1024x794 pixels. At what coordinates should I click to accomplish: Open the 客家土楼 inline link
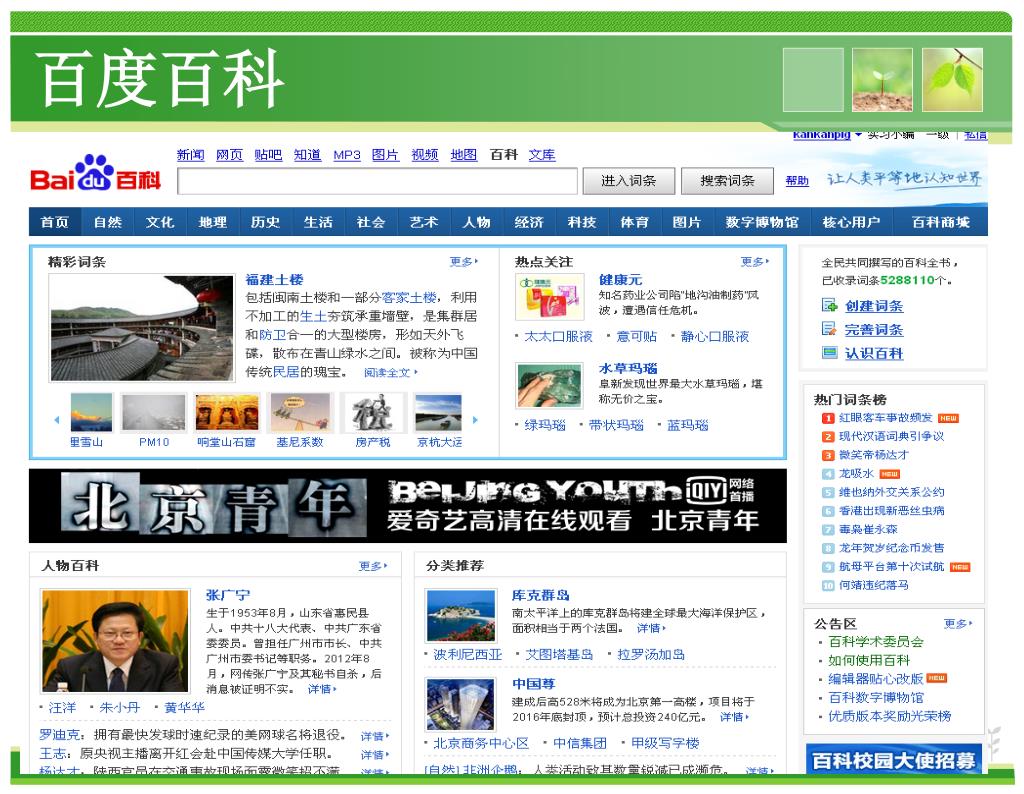click(x=409, y=298)
